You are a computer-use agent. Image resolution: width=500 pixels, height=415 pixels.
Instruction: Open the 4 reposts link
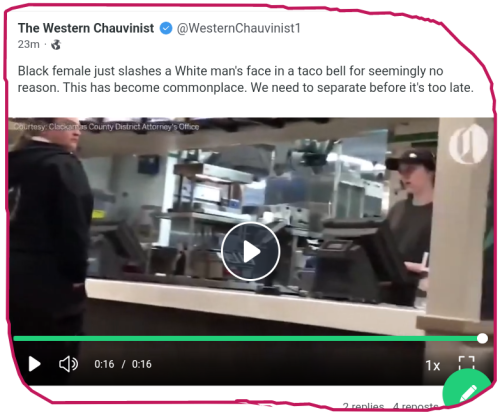coord(416,406)
